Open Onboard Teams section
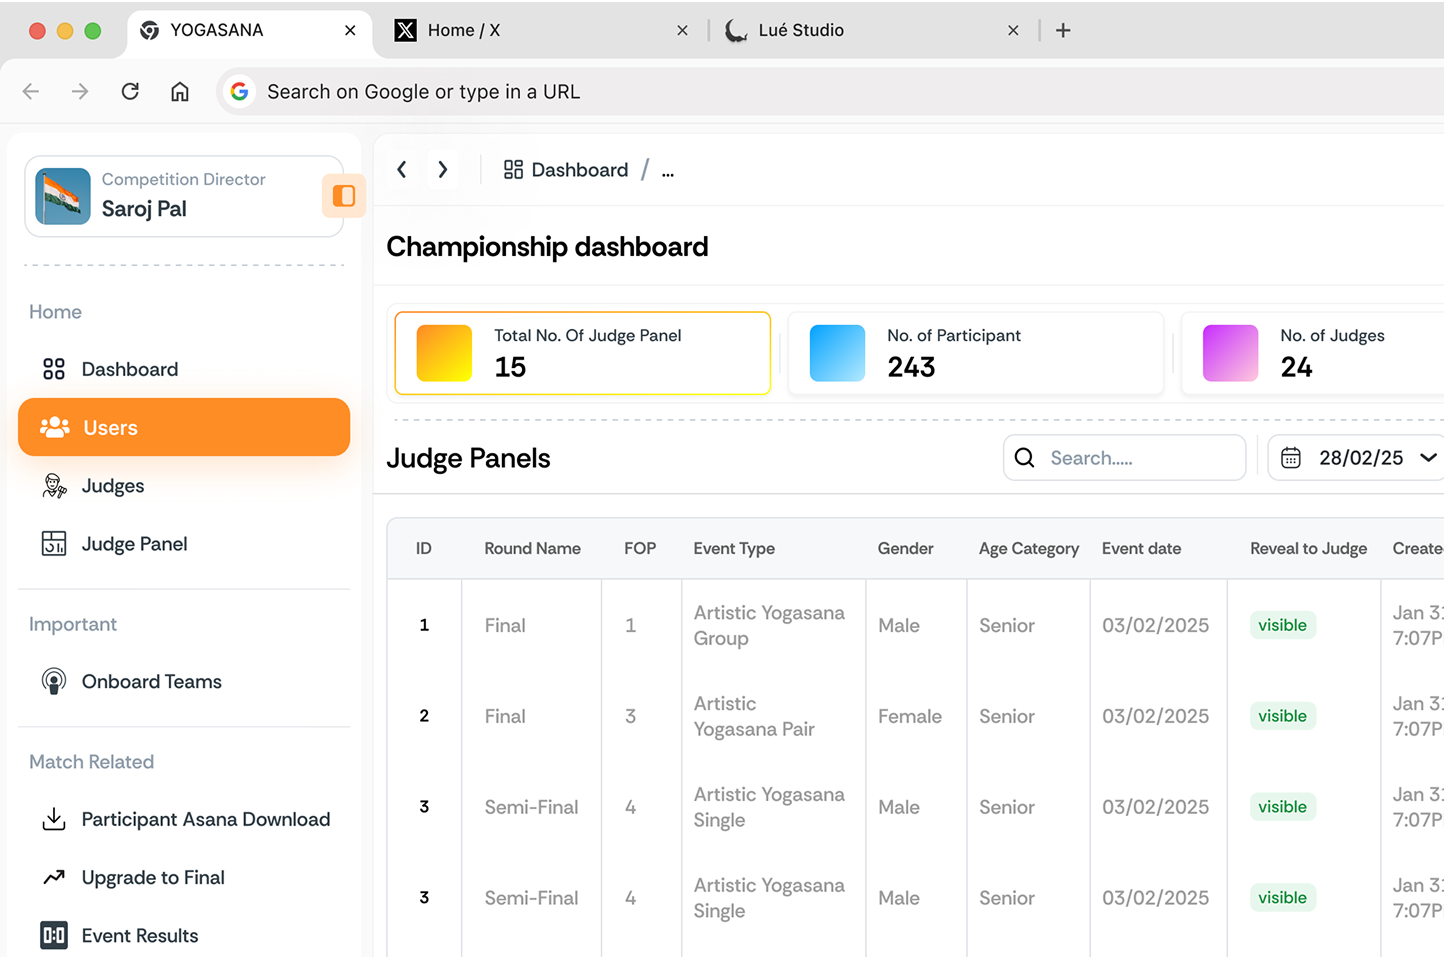 [151, 682]
